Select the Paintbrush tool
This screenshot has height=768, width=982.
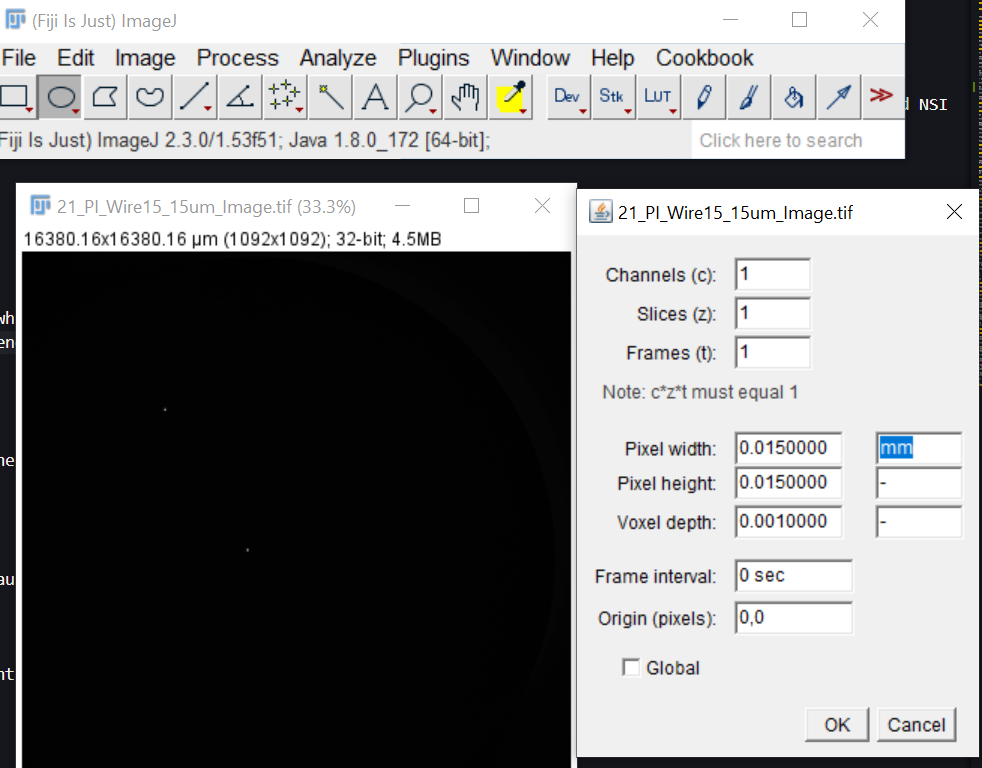[748, 97]
